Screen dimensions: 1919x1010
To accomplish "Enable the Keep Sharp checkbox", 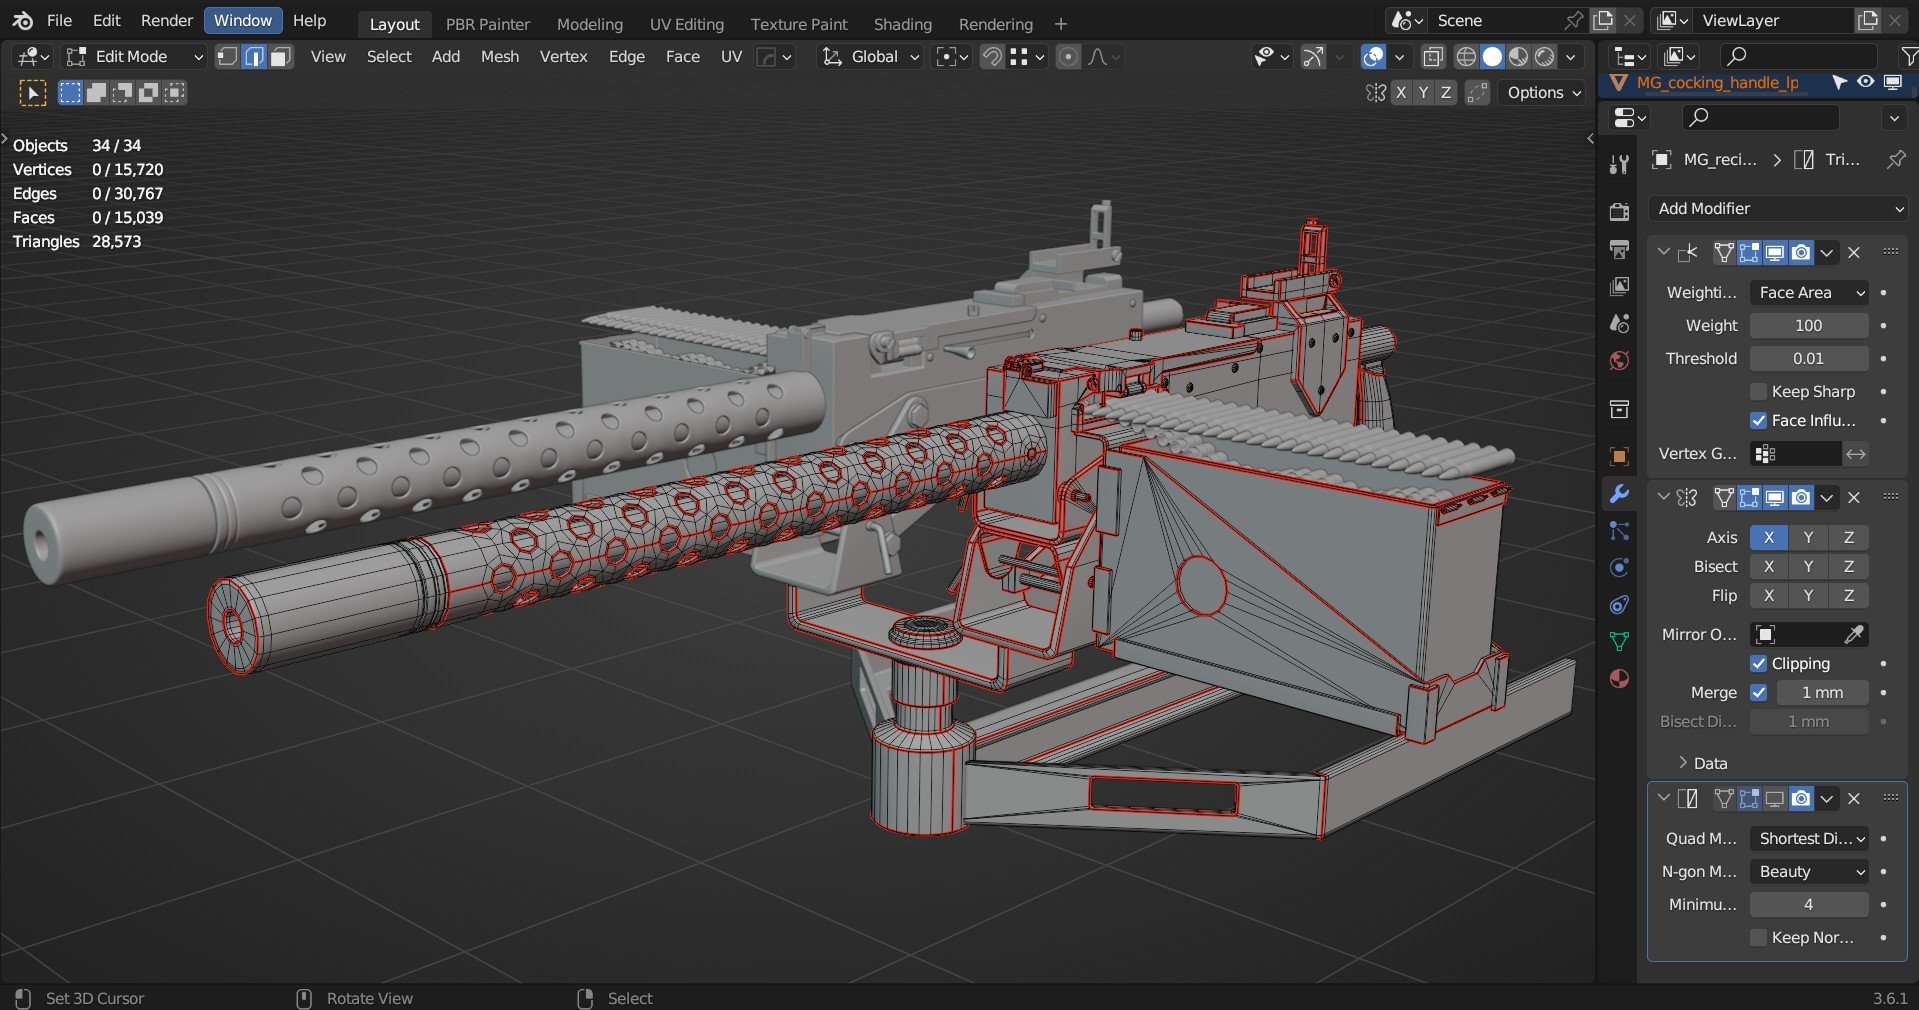I will point(1759,391).
